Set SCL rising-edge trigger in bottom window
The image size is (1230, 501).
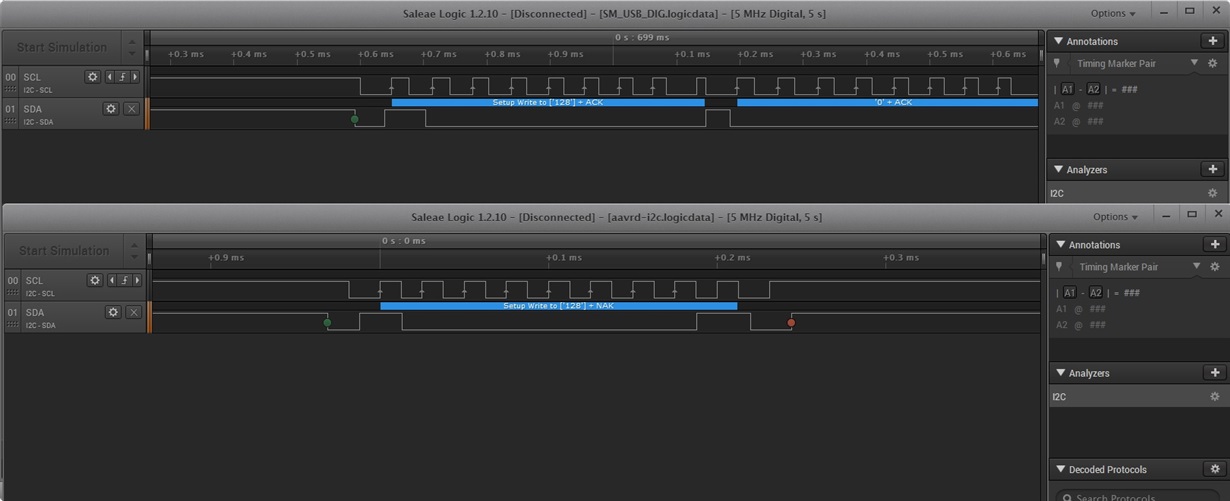(124, 280)
